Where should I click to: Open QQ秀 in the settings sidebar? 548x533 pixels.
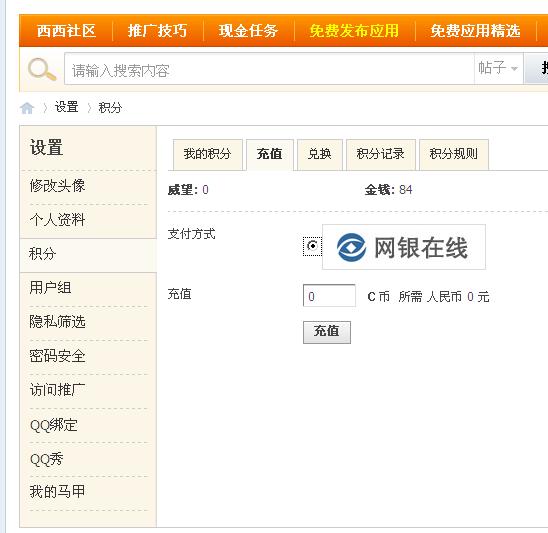pos(46,459)
